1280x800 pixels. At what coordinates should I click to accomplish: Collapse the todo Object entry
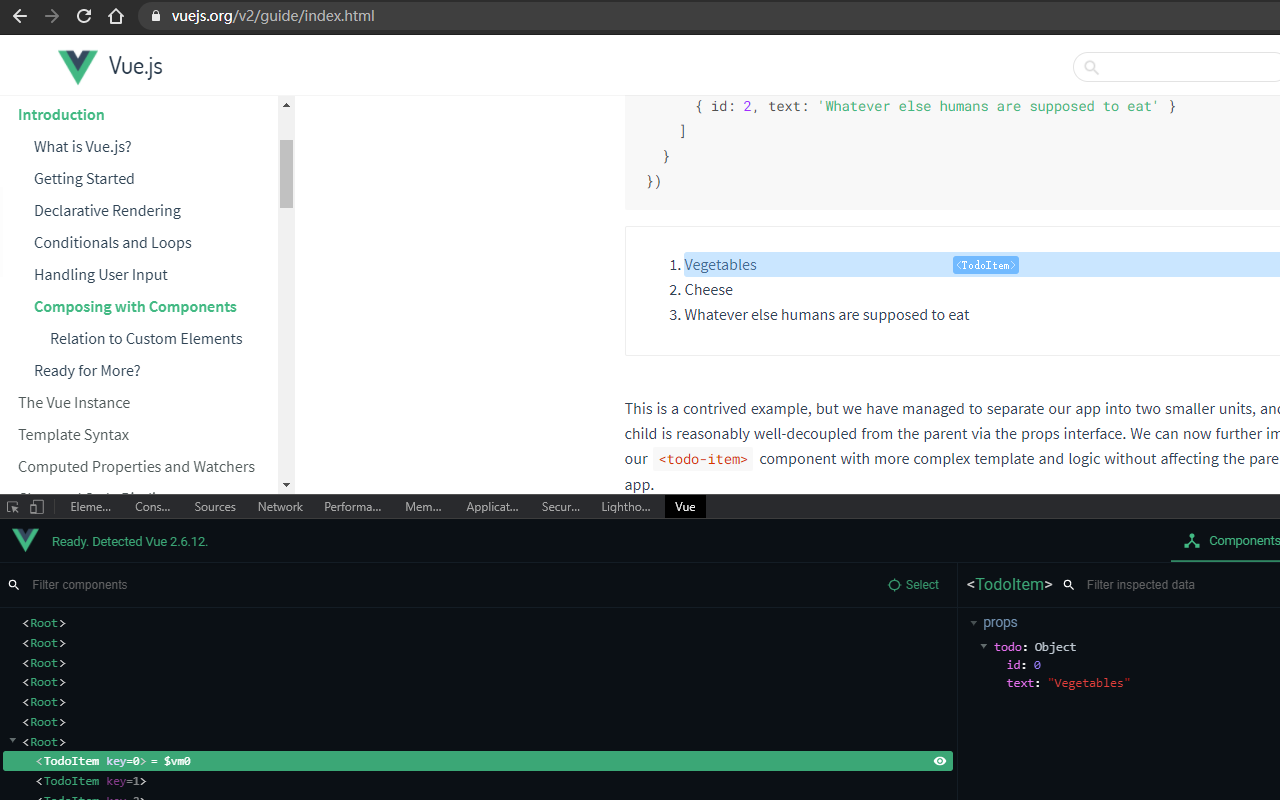click(984, 646)
